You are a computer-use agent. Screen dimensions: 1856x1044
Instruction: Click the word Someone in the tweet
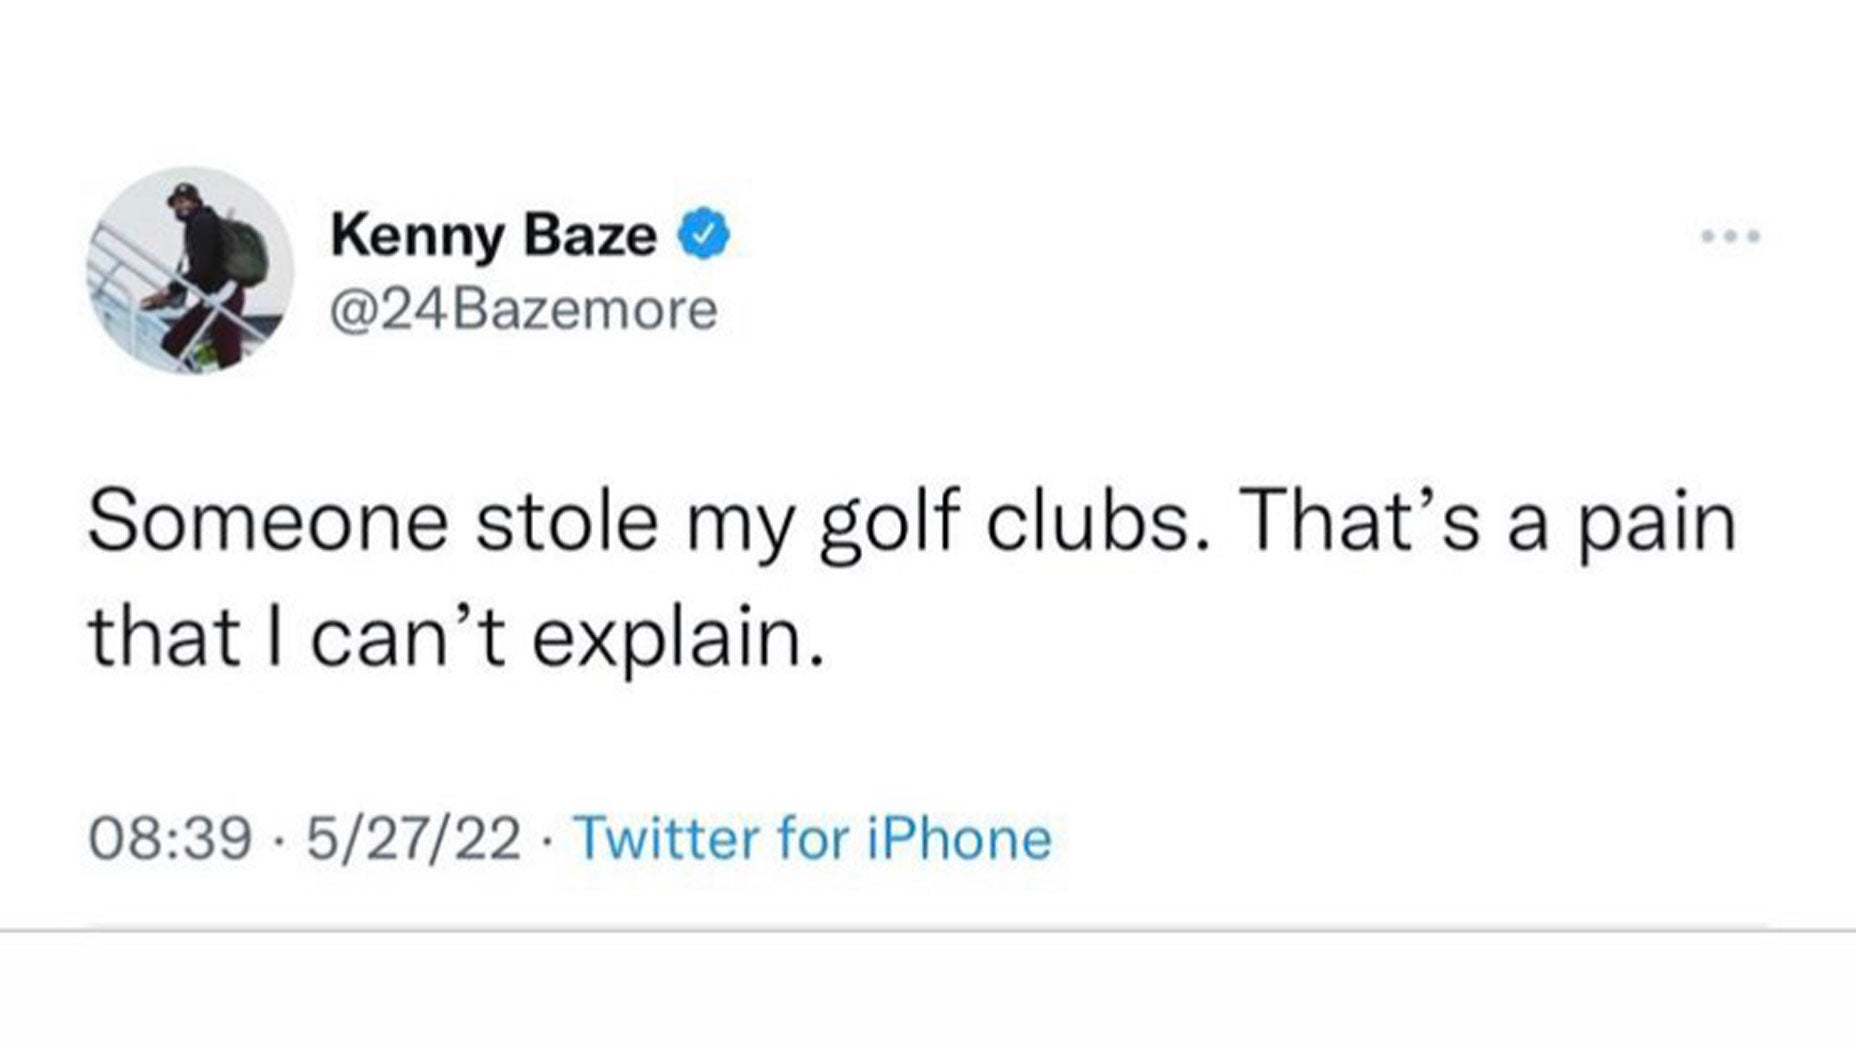coord(269,523)
